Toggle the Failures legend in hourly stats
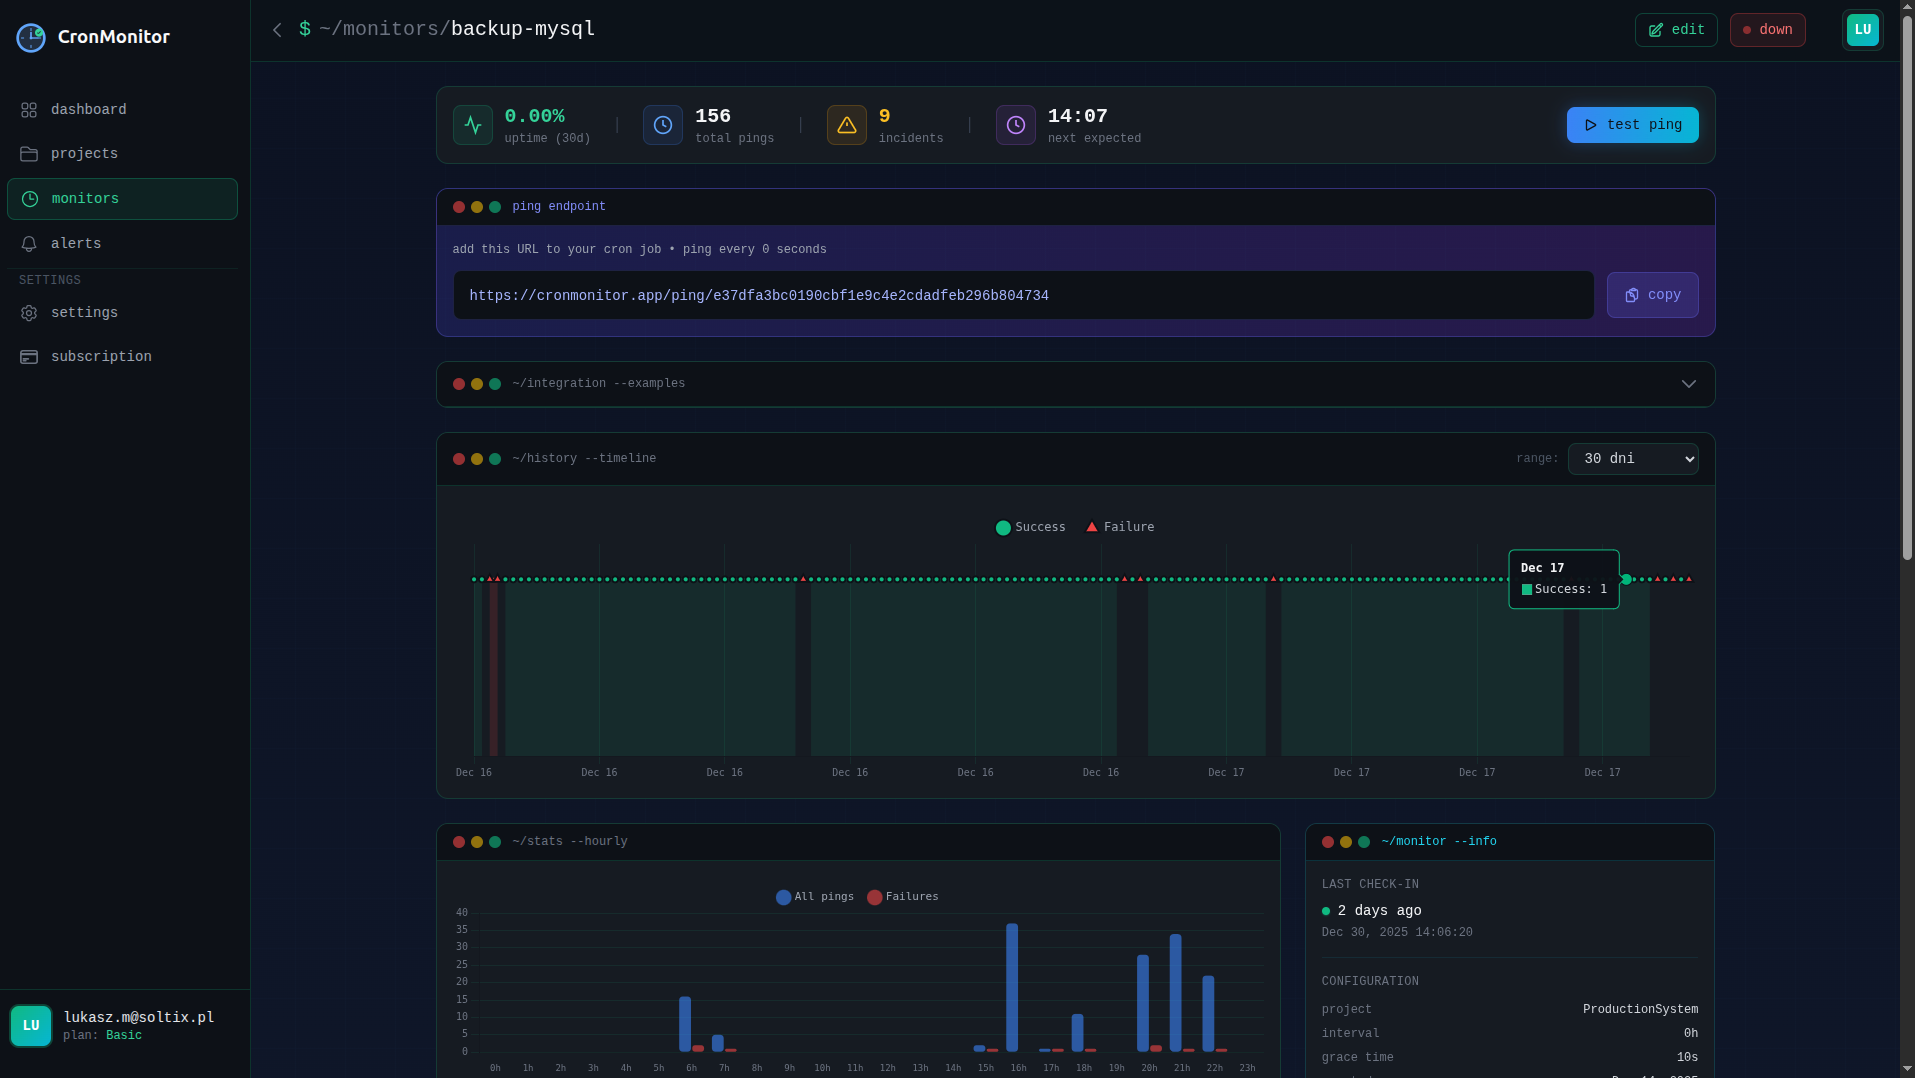Image resolution: width=1915 pixels, height=1078 pixels. coord(901,897)
